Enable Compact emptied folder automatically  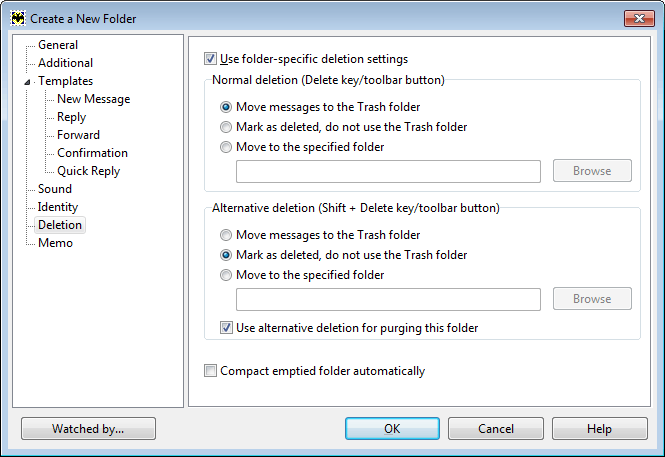coord(210,371)
